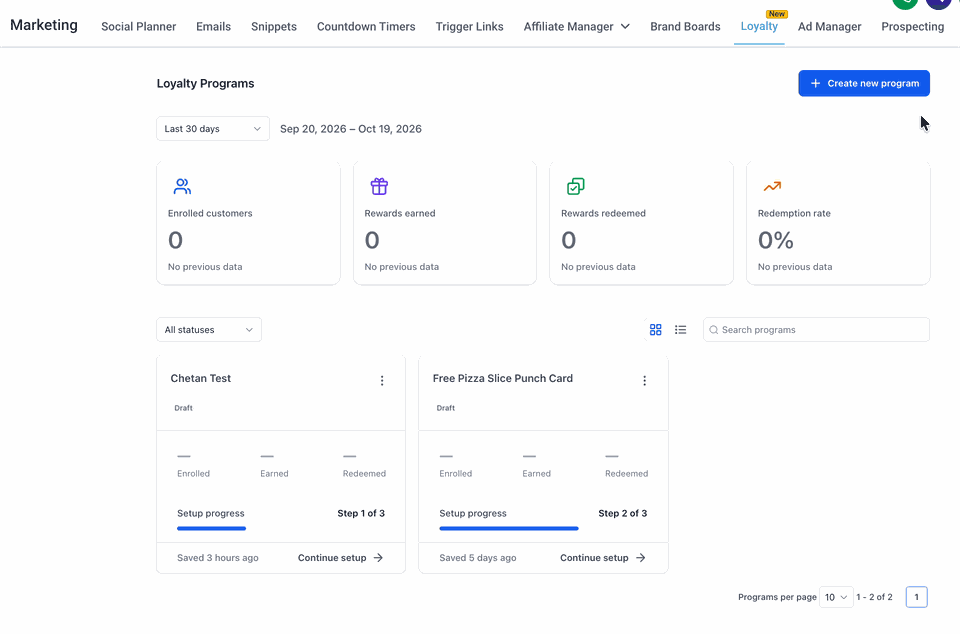
Task: Click the plus icon in Create new program
Action: tap(815, 83)
